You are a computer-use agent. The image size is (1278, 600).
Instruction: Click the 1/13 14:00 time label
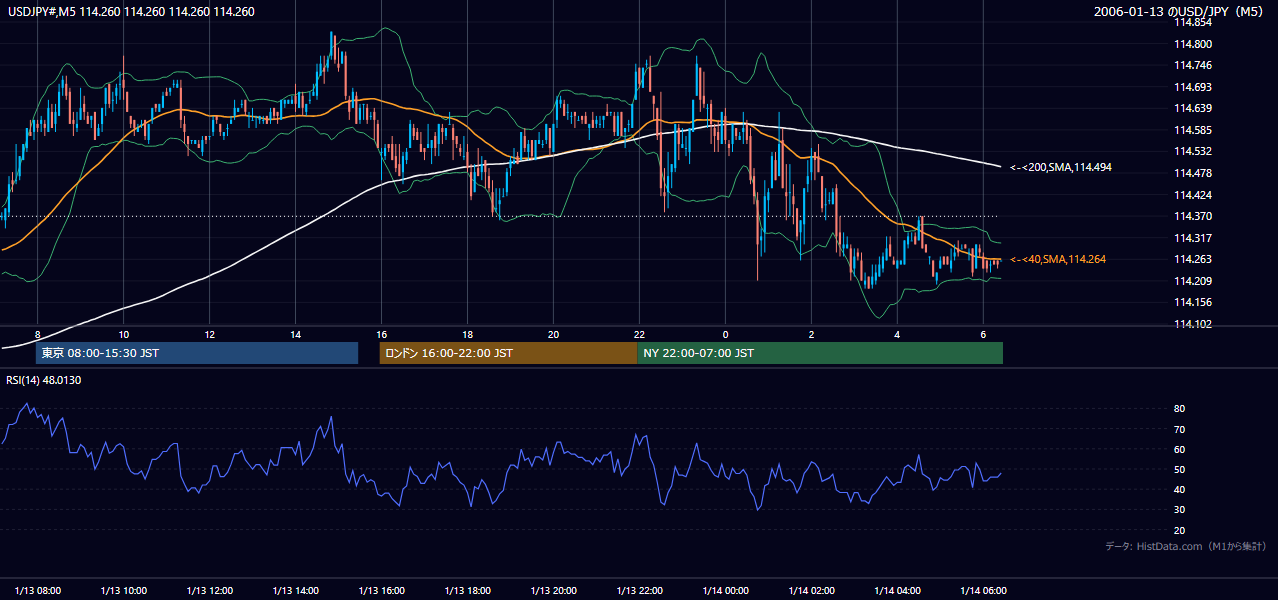click(x=295, y=590)
